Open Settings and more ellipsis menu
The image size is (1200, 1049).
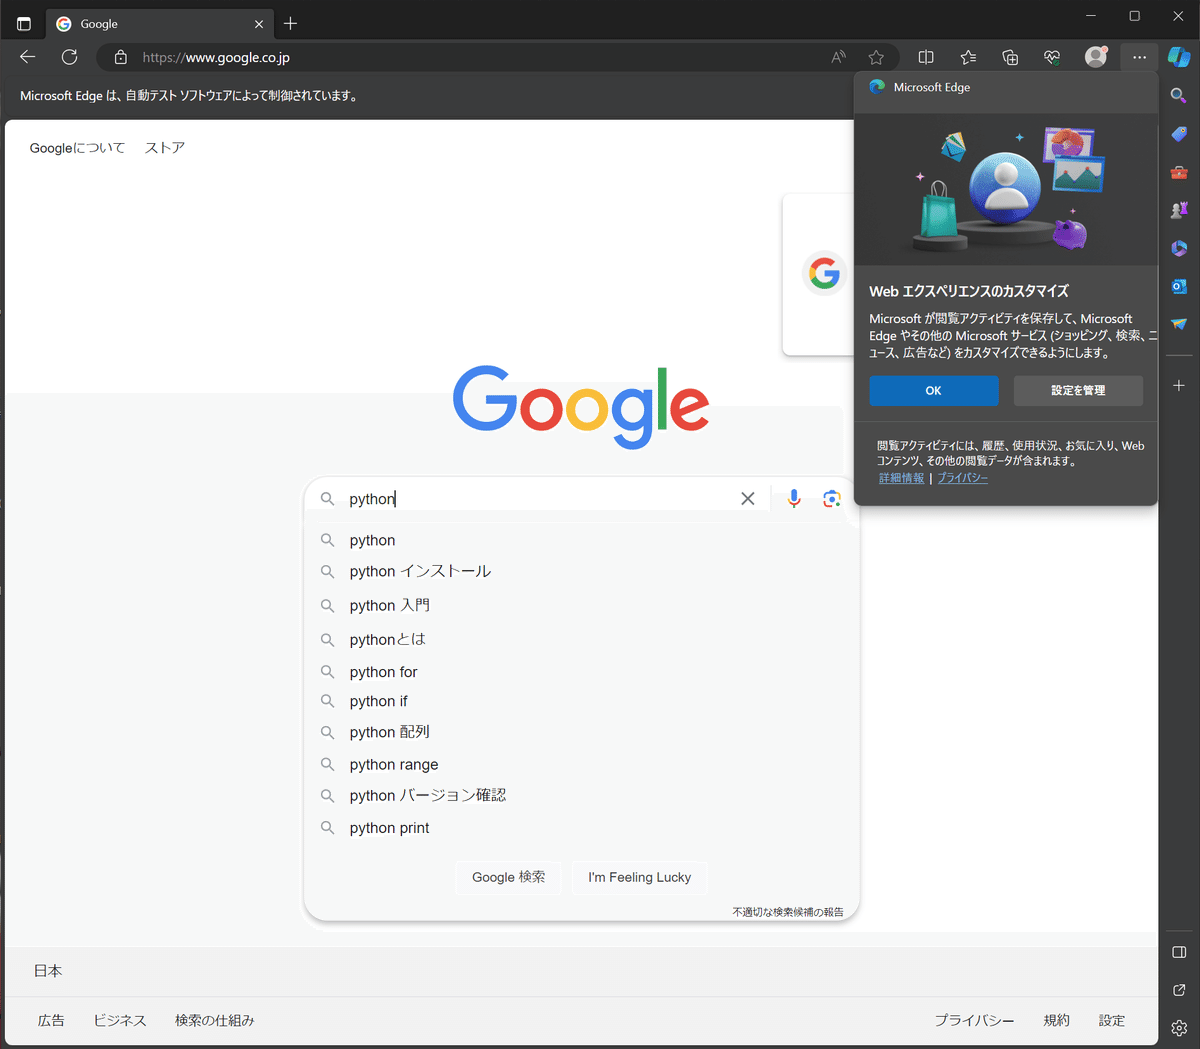1139,57
